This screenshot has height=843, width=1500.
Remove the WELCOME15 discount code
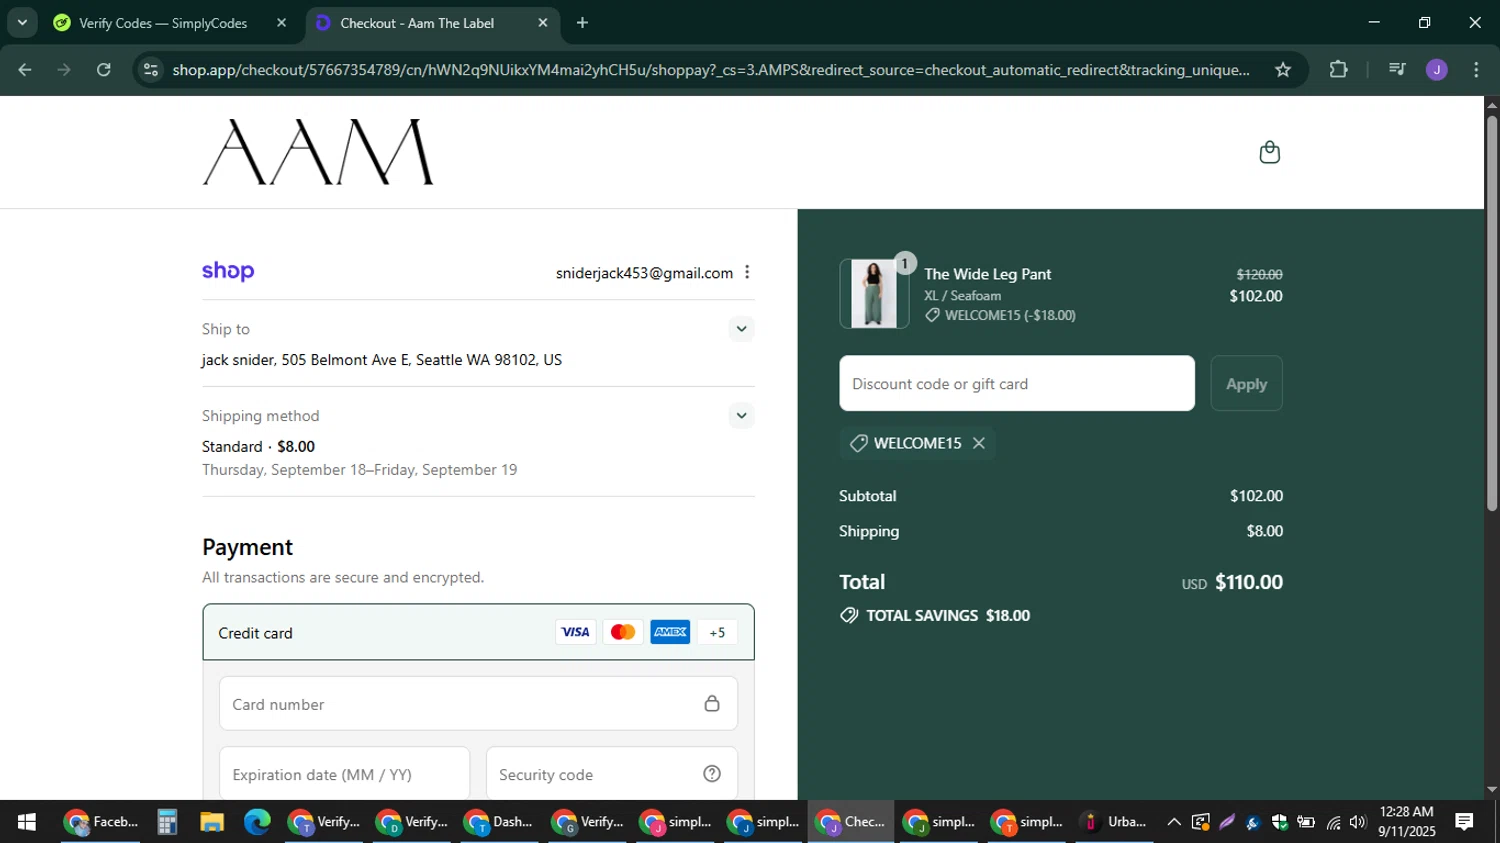tap(979, 443)
